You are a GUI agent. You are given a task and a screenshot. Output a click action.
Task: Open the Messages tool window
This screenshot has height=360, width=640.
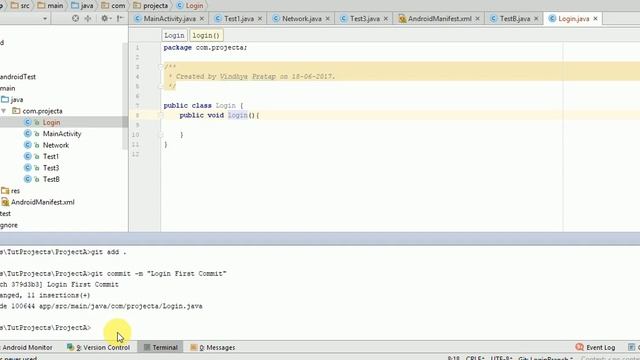(x=213, y=348)
